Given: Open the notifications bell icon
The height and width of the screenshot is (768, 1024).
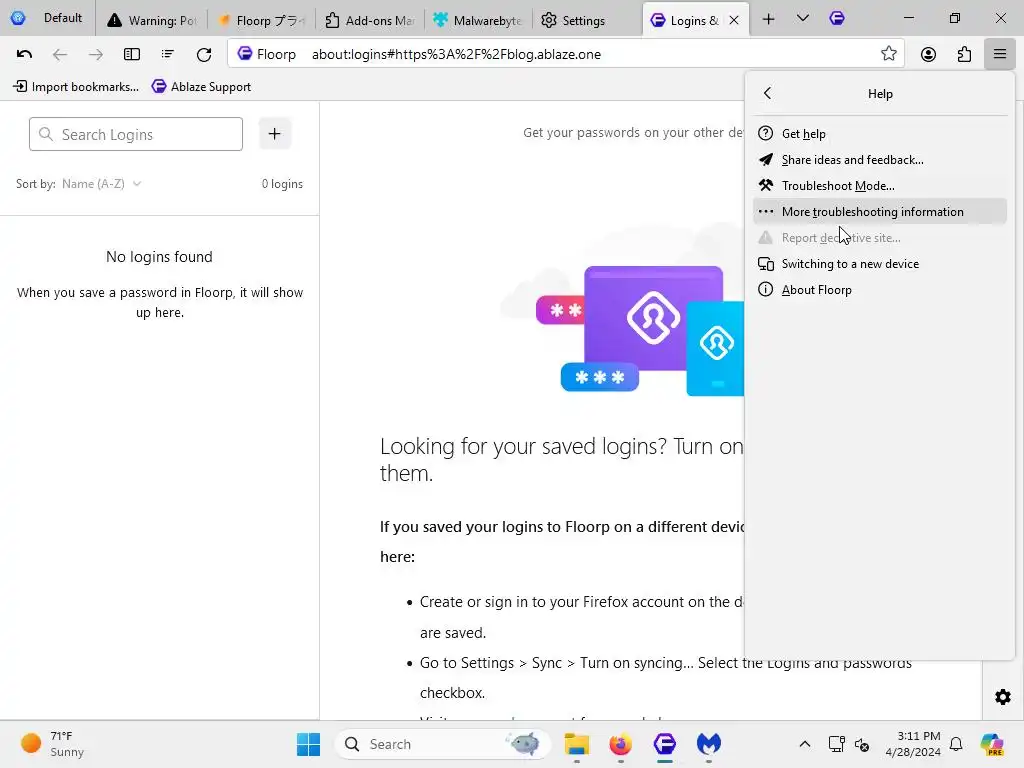Looking at the screenshot, I should pyautogui.click(x=956, y=744).
